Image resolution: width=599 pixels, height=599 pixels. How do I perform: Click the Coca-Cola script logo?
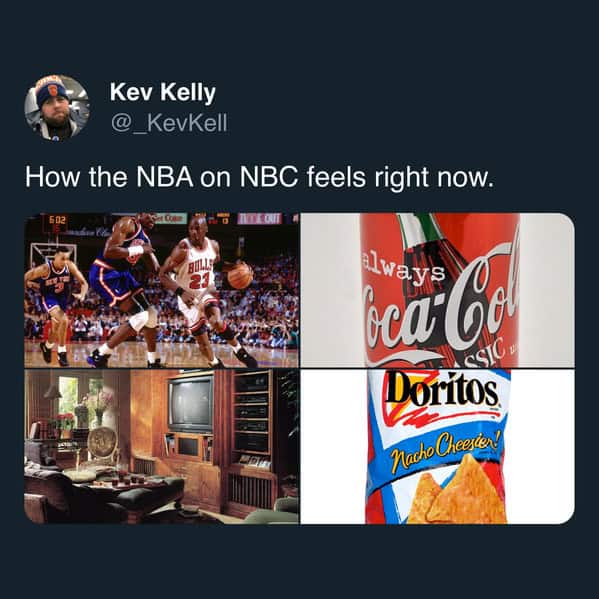(x=441, y=306)
